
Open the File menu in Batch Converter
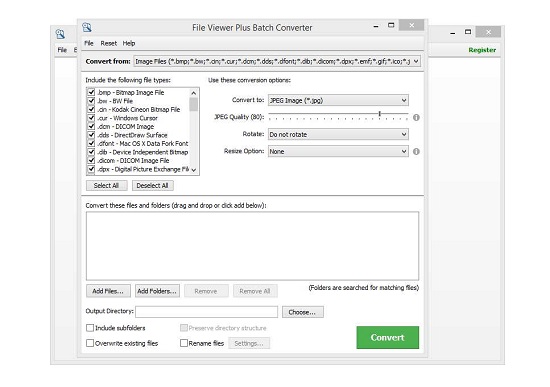[89, 43]
